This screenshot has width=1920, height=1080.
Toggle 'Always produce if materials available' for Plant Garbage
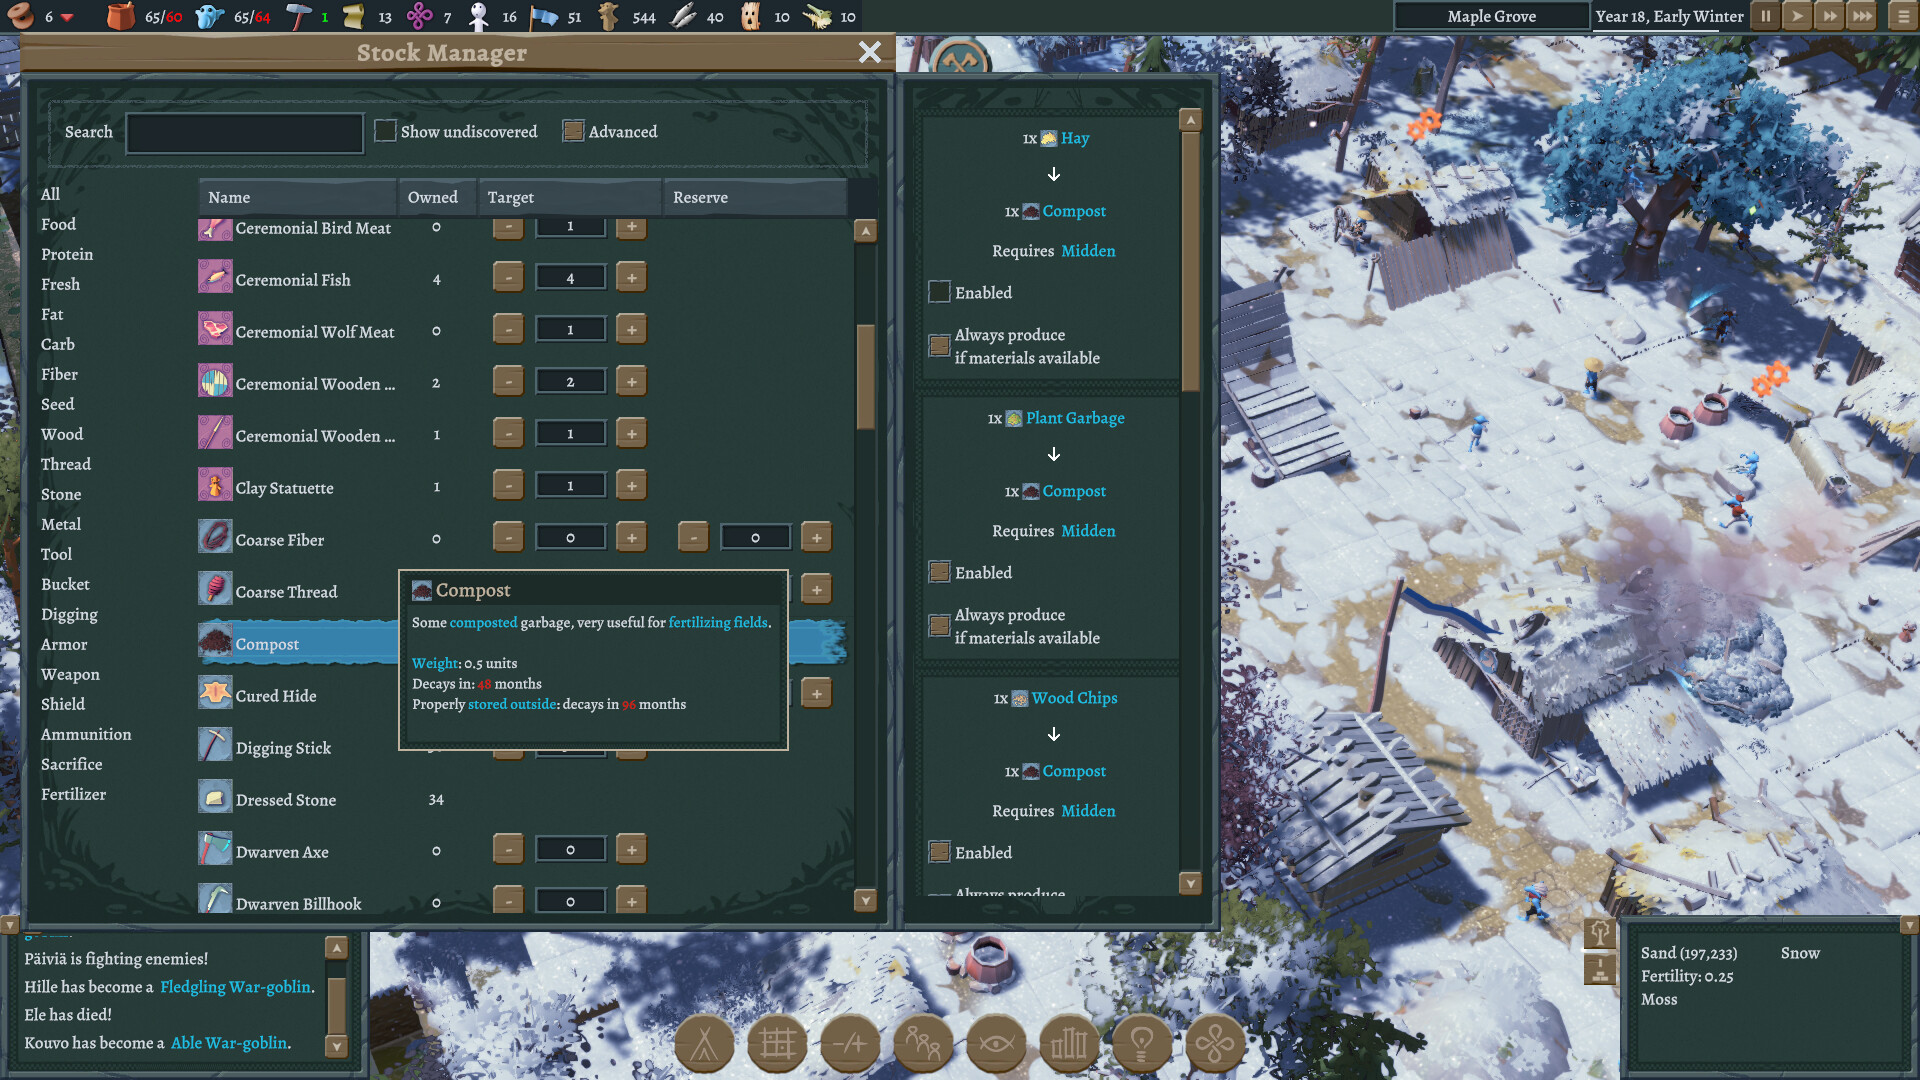(939, 625)
